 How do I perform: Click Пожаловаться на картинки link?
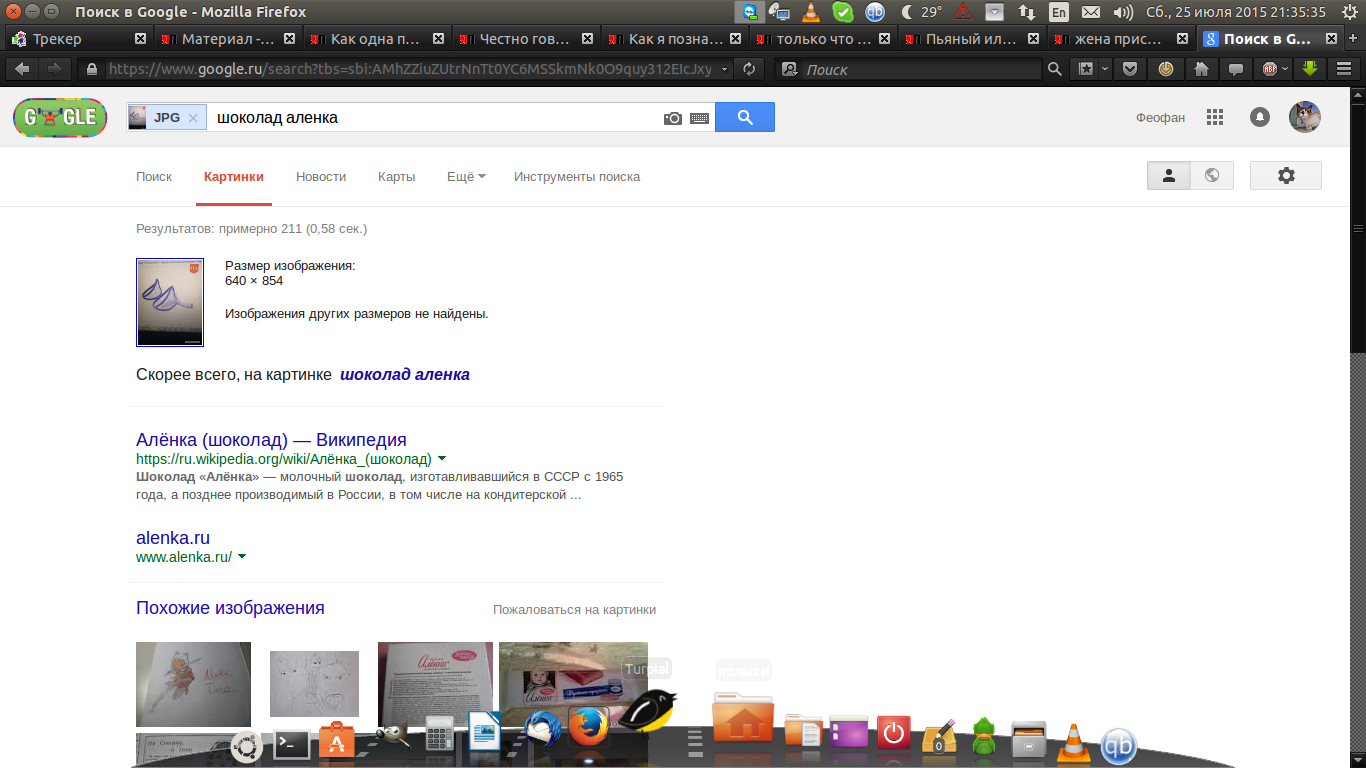click(x=574, y=609)
